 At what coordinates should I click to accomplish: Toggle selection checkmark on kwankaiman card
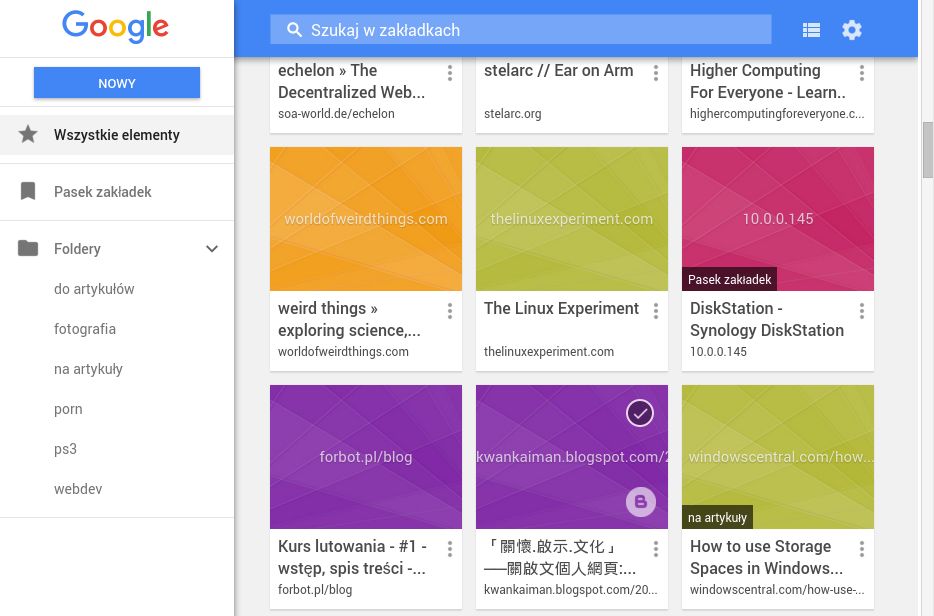[x=640, y=413]
